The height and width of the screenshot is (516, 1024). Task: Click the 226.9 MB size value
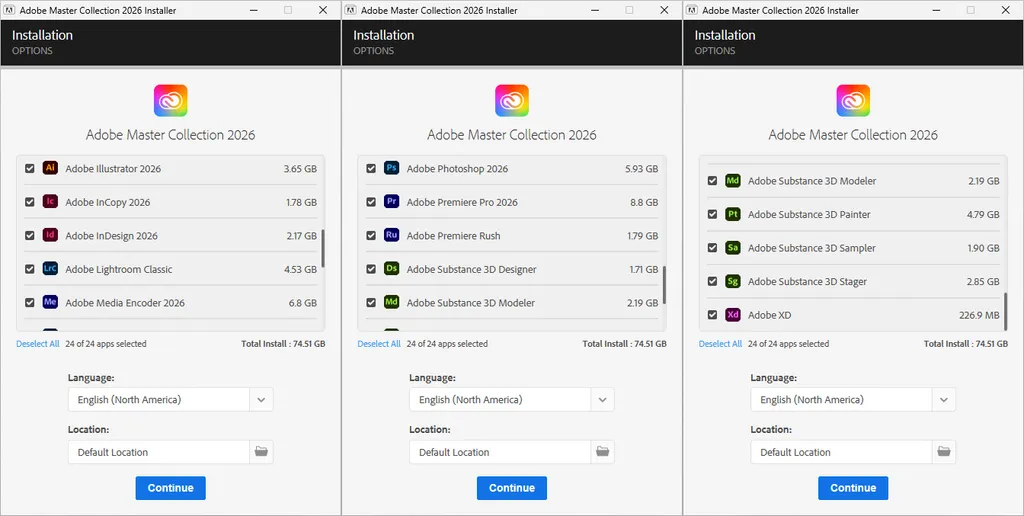coord(979,315)
